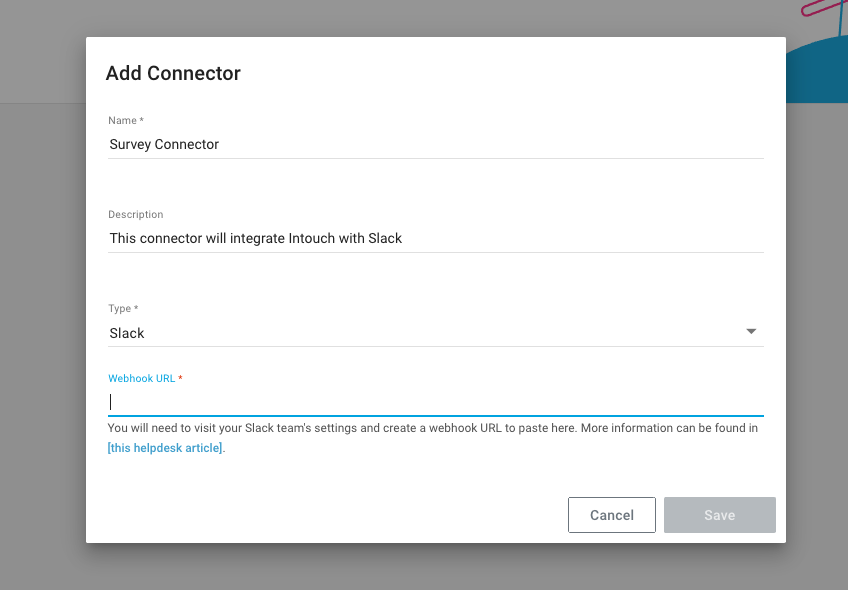The height and width of the screenshot is (590, 848).
Task: Click the "Type *" field label
Action: pos(123,309)
